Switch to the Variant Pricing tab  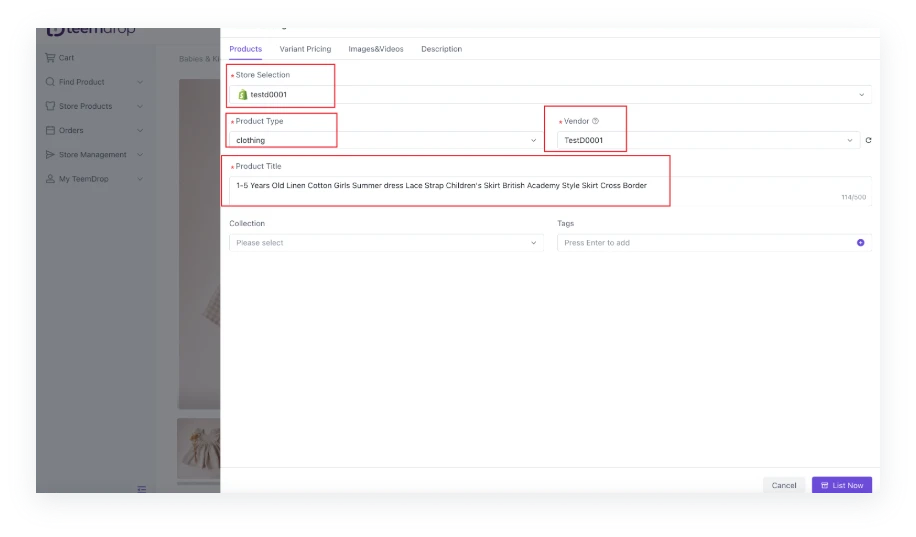[305, 49]
